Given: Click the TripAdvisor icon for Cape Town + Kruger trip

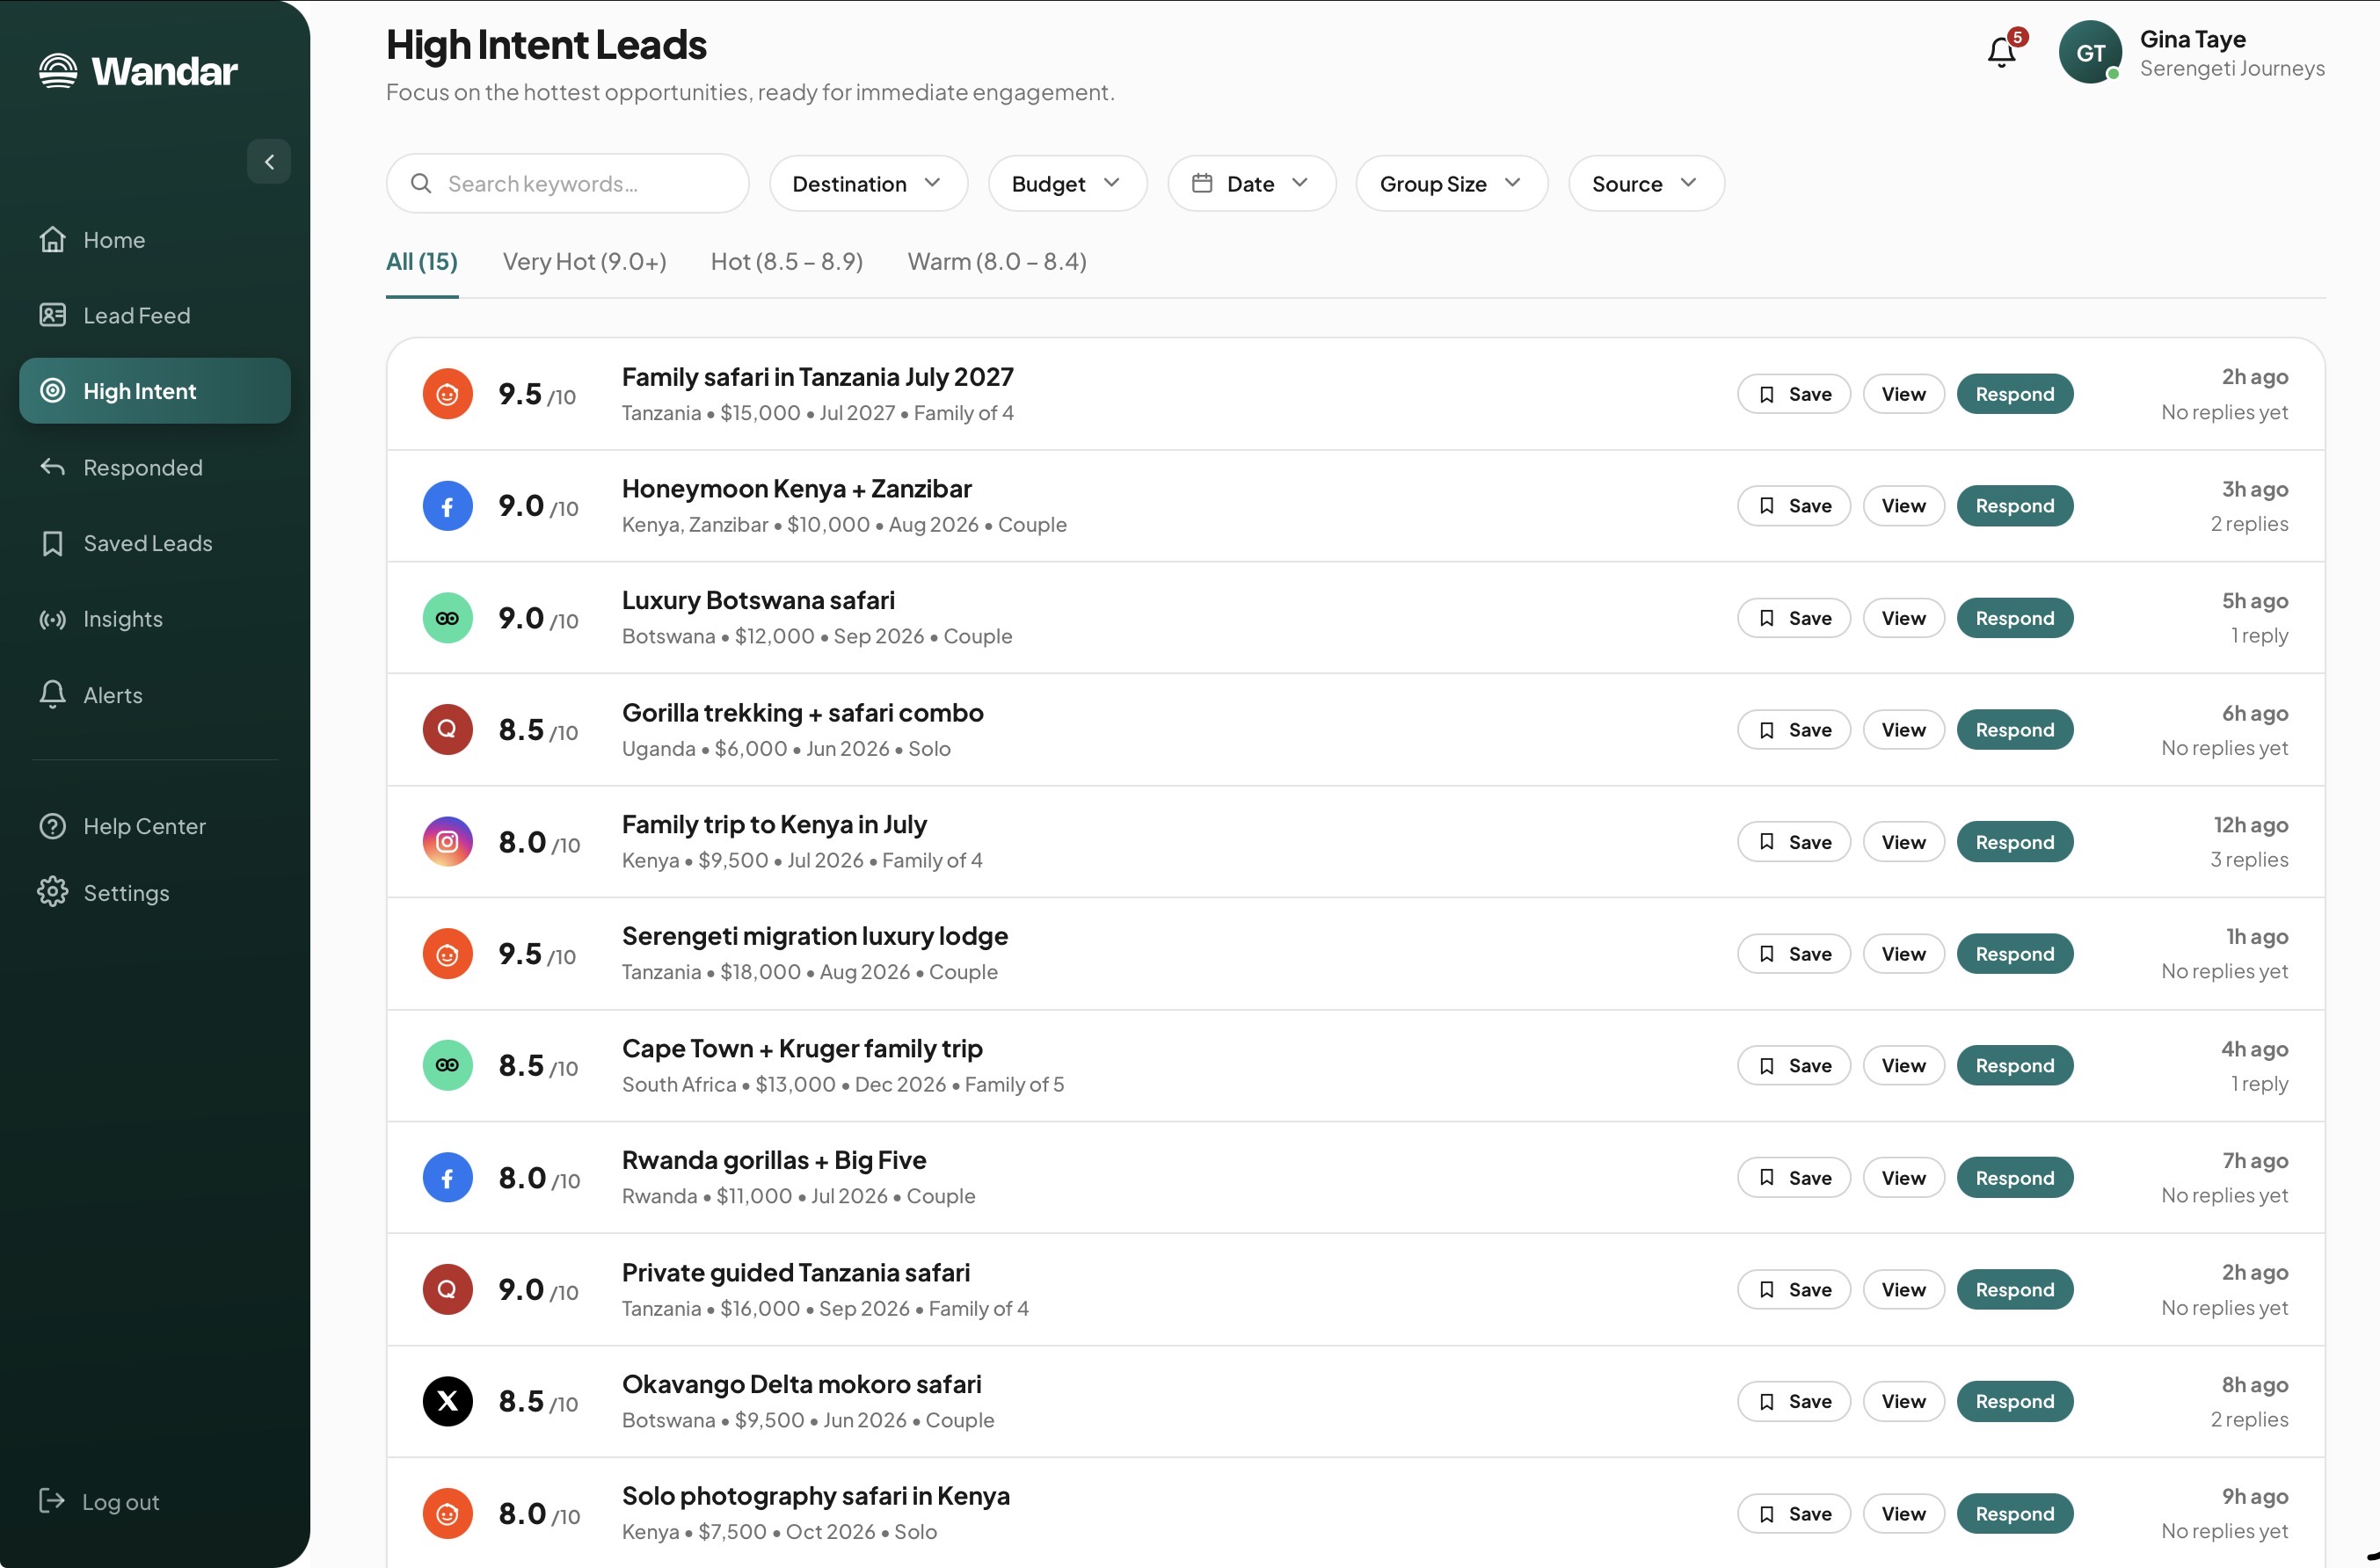Looking at the screenshot, I should tap(447, 1066).
